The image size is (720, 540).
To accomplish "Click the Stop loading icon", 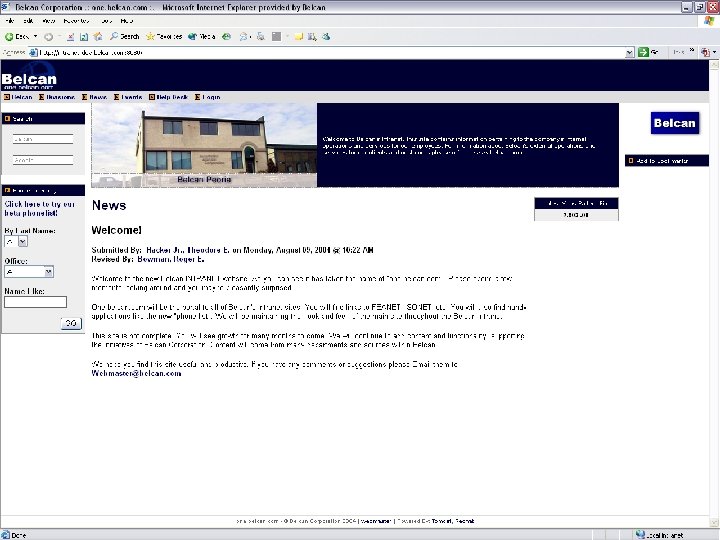I will click(x=70, y=37).
